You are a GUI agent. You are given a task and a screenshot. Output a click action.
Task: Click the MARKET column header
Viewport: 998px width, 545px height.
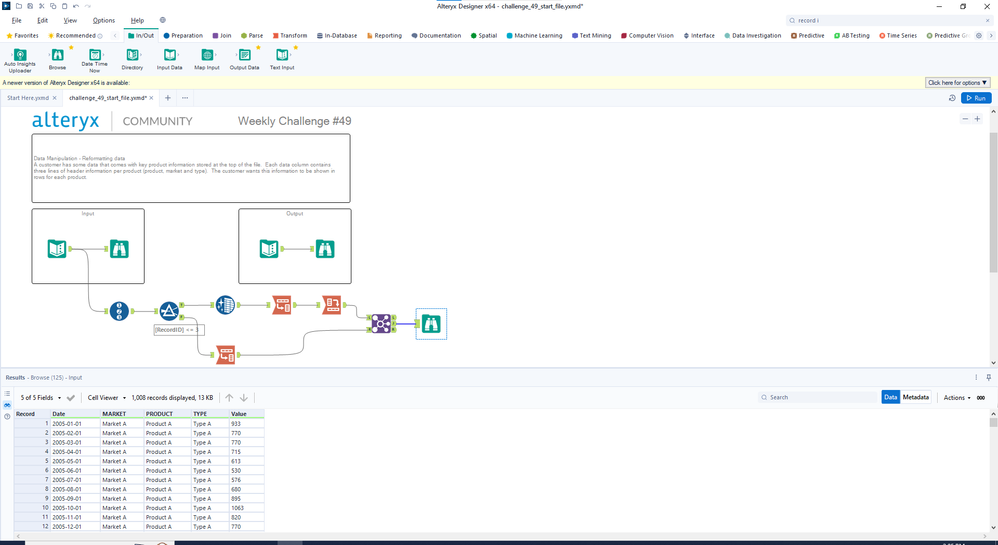122,414
